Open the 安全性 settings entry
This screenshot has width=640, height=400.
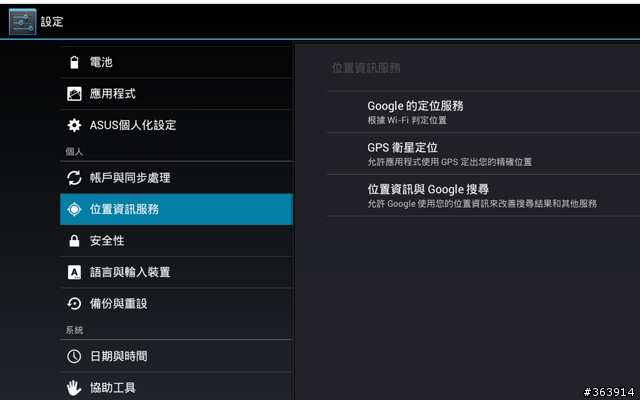pyautogui.click(x=176, y=241)
